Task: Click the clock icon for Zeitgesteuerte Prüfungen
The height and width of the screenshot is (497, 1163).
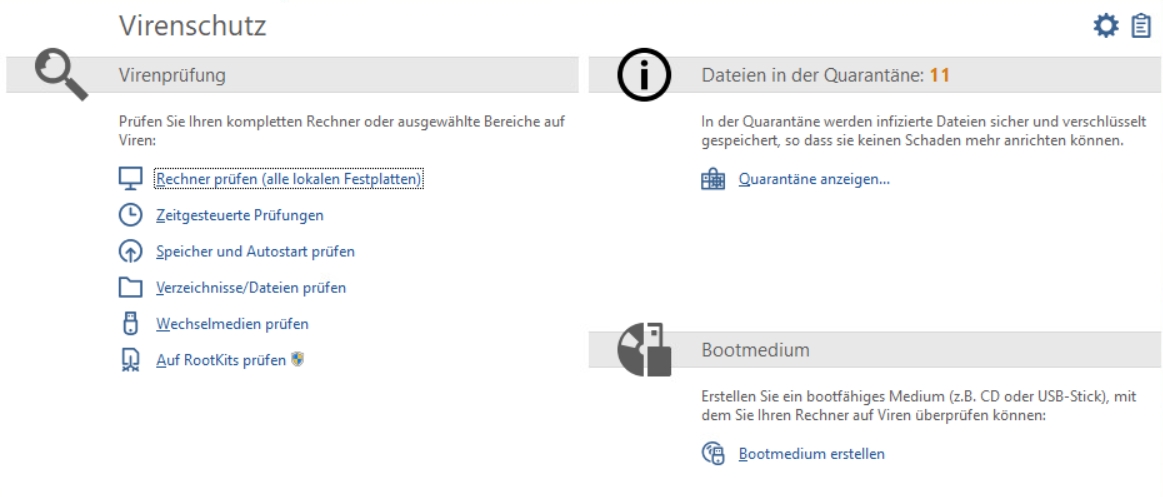Action: [x=130, y=215]
